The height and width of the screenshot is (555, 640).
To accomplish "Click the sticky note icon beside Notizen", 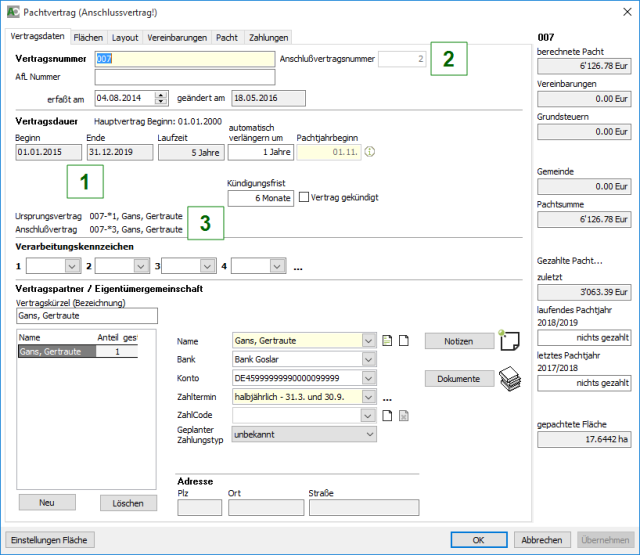I will click(511, 341).
